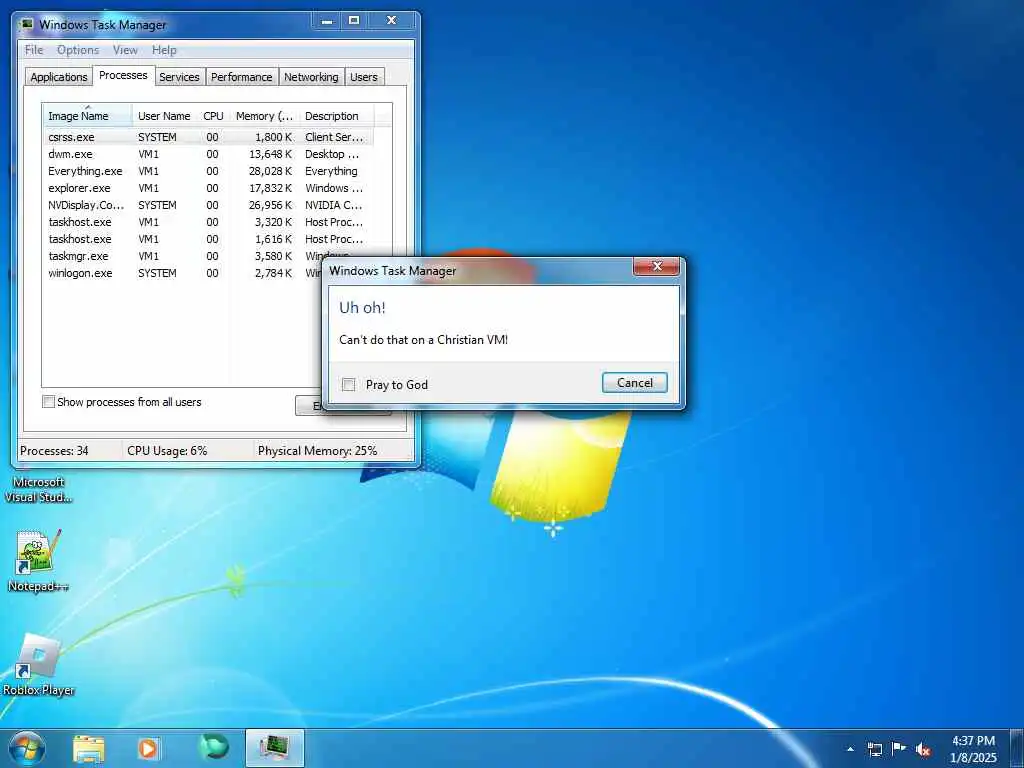Click Show desktop strip on taskbar

pyautogui.click(x=1017, y=748)
